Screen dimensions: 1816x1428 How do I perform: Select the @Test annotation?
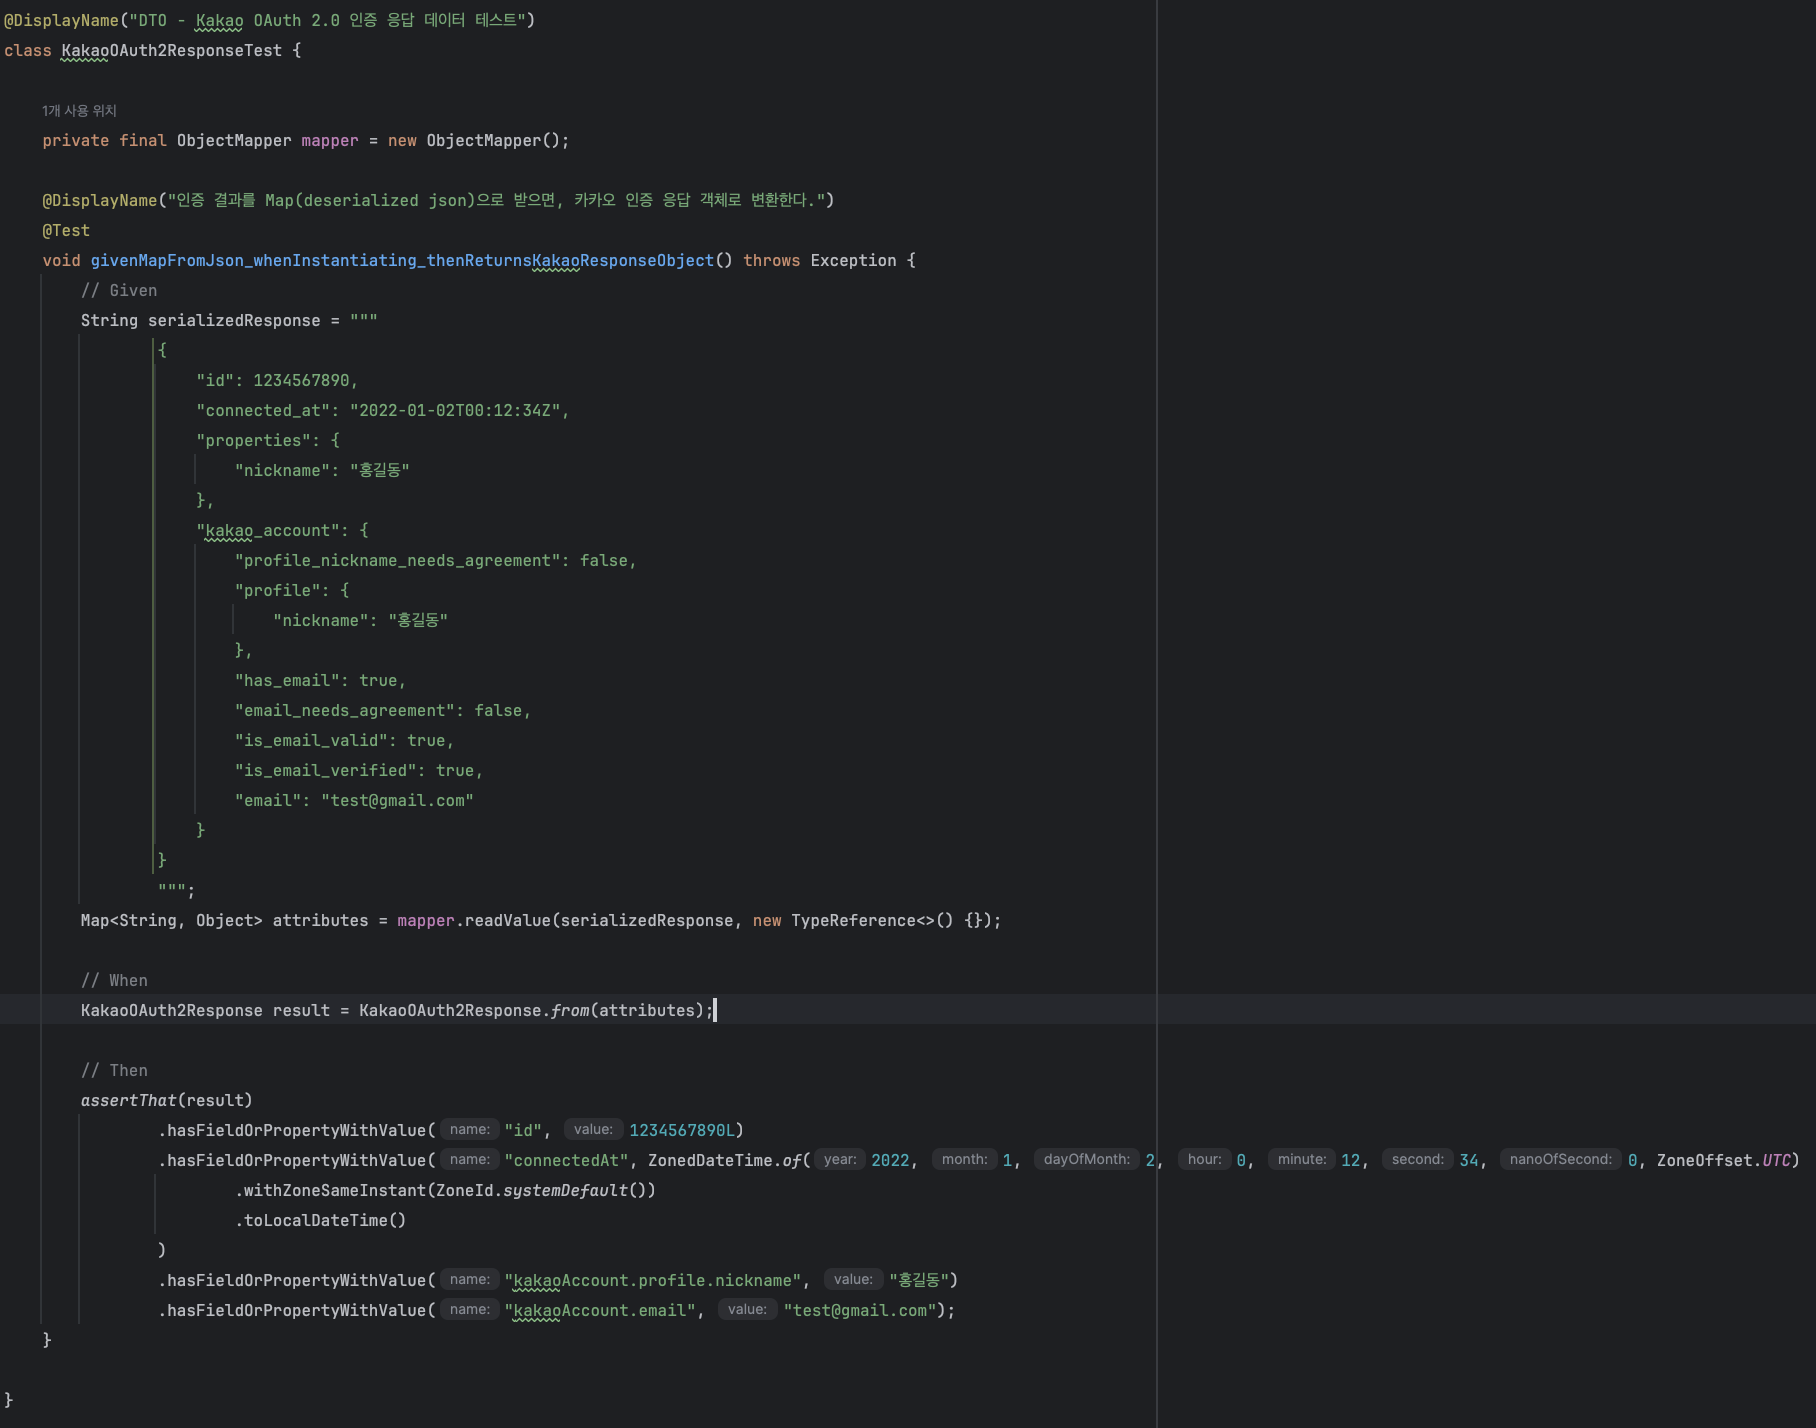click(x=66, y=231)
